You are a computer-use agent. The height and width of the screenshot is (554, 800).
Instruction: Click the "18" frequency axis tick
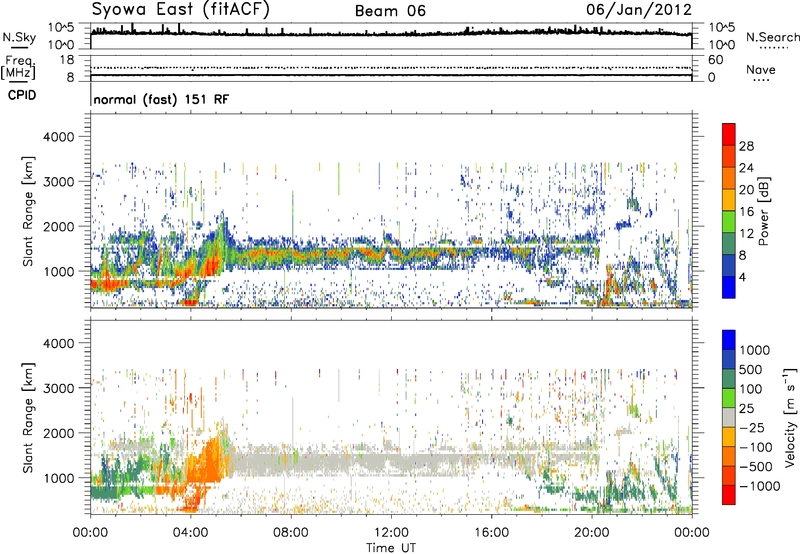tap(67, 60)
